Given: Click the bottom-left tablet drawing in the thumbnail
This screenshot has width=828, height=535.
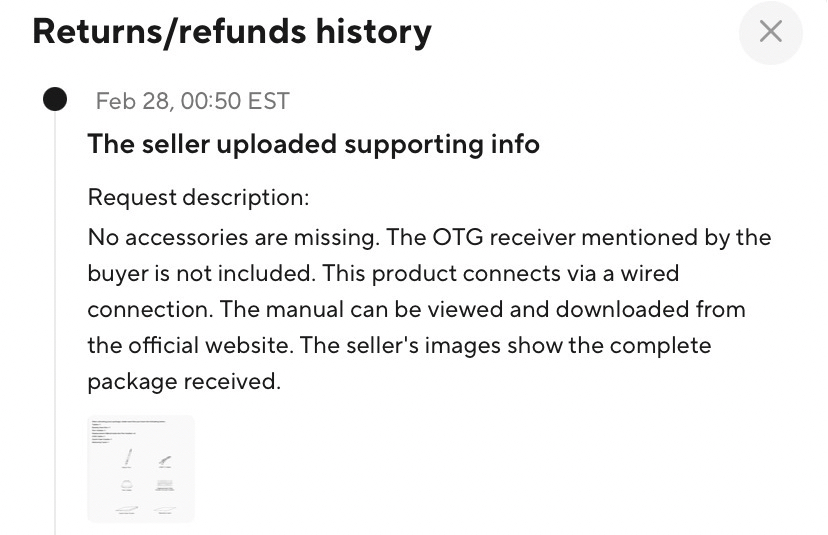Looking at the screenshot, I should coord(125,509).
